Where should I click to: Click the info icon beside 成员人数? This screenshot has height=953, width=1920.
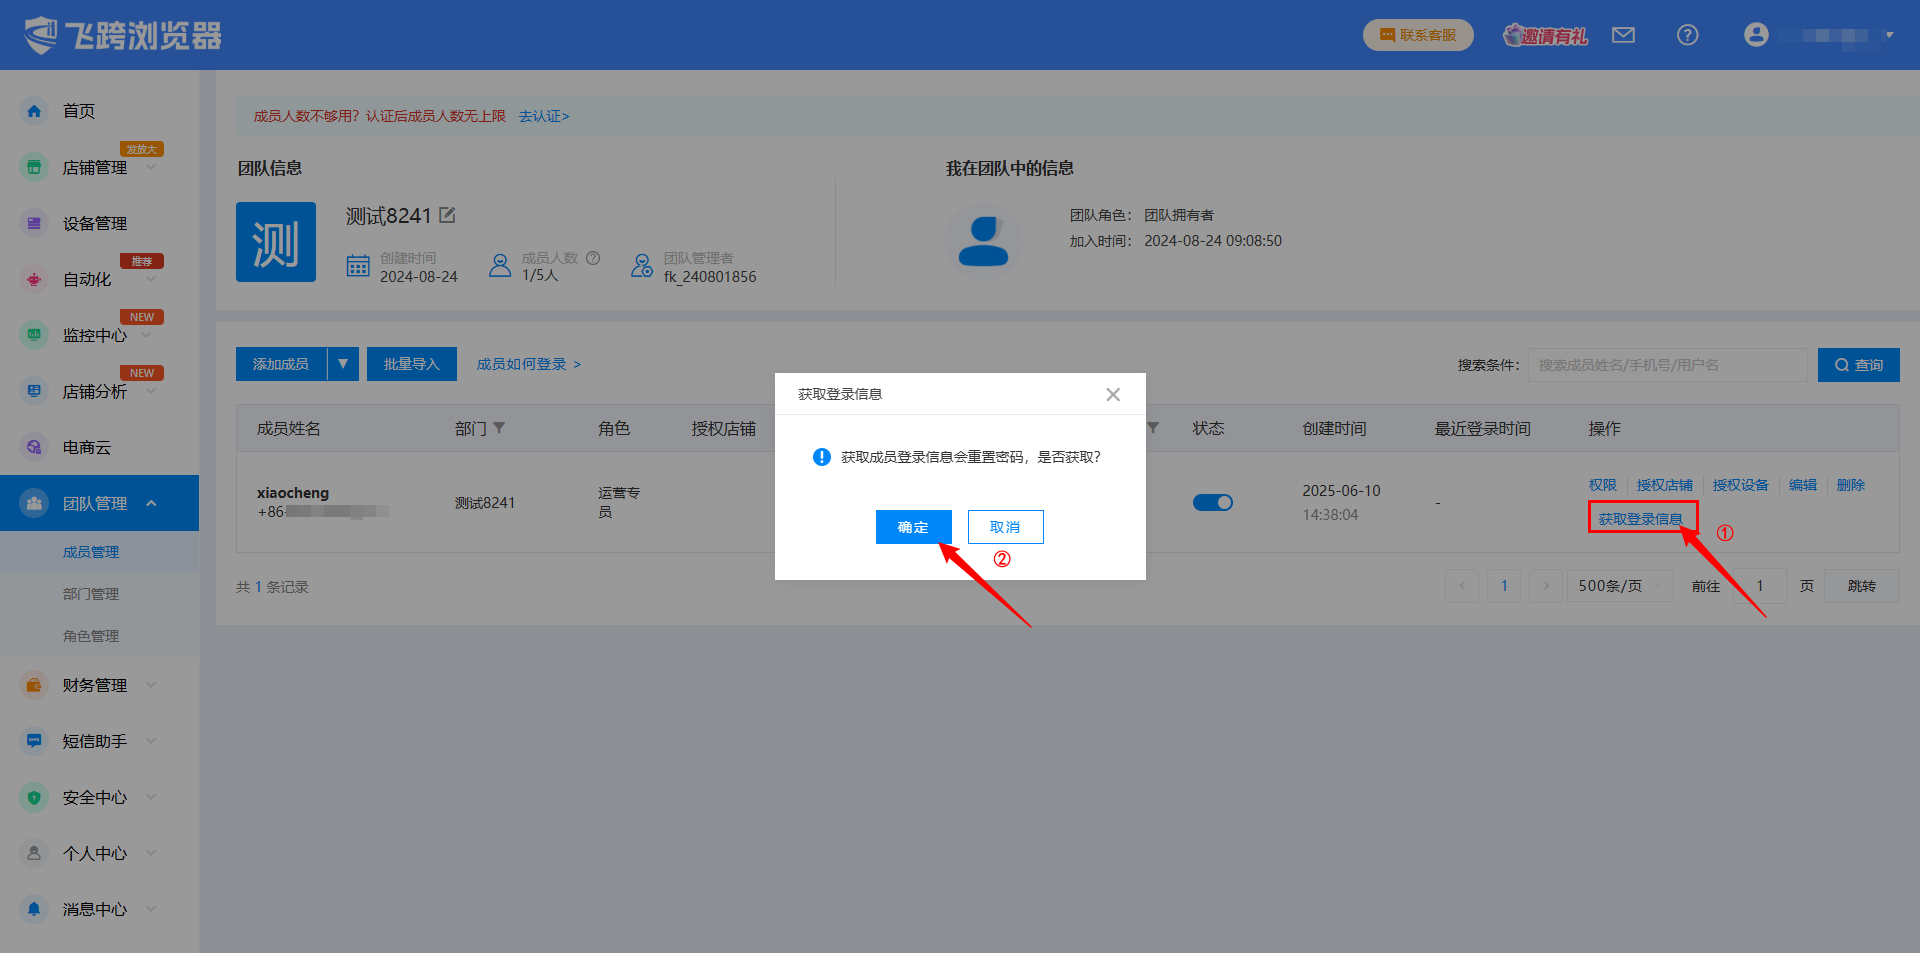593,258
